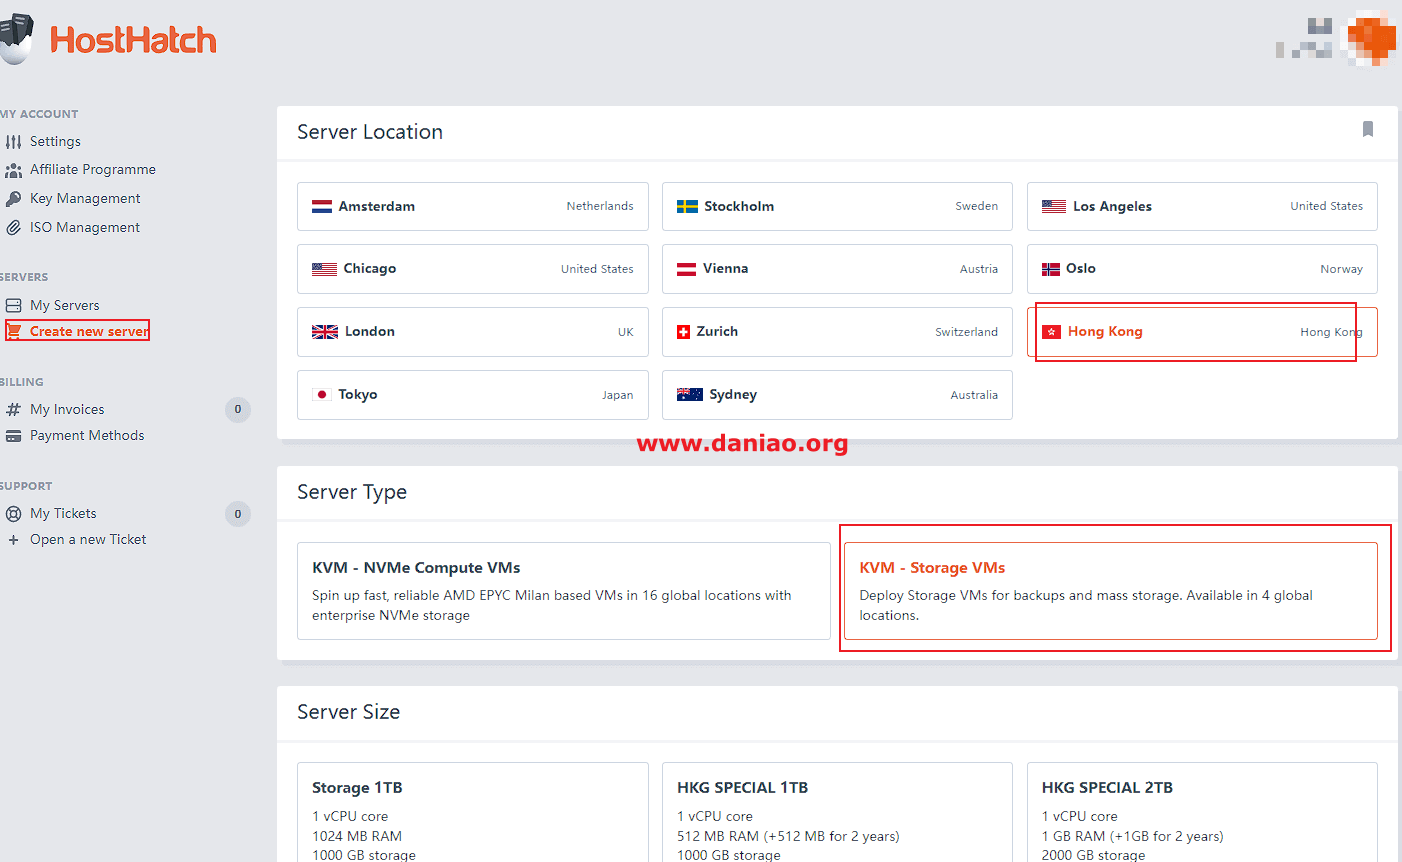Open Payment Methods
The image size is (1402, 862).
point(87,436)
